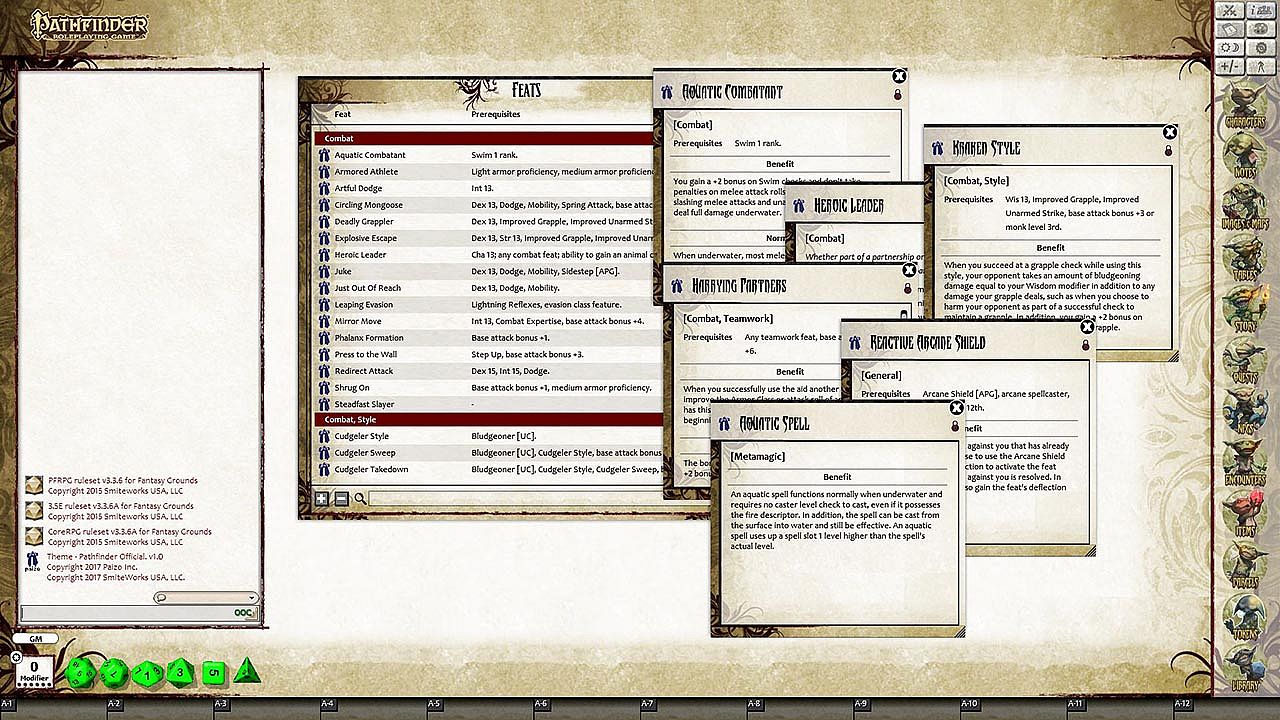Open the chat speaker dropdown arrow
The height and width of the screenshot is (720, 1280).
click(x=252, y=598)
